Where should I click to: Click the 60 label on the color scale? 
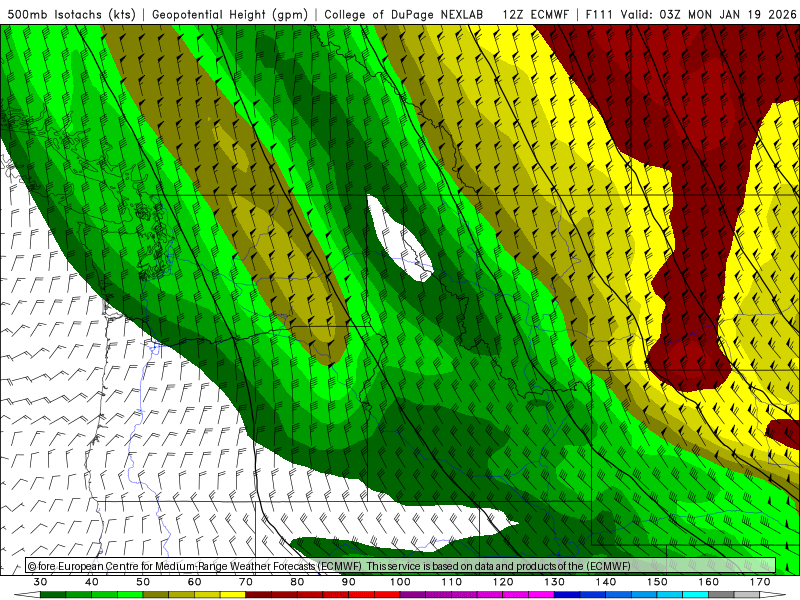coord(194,582)
